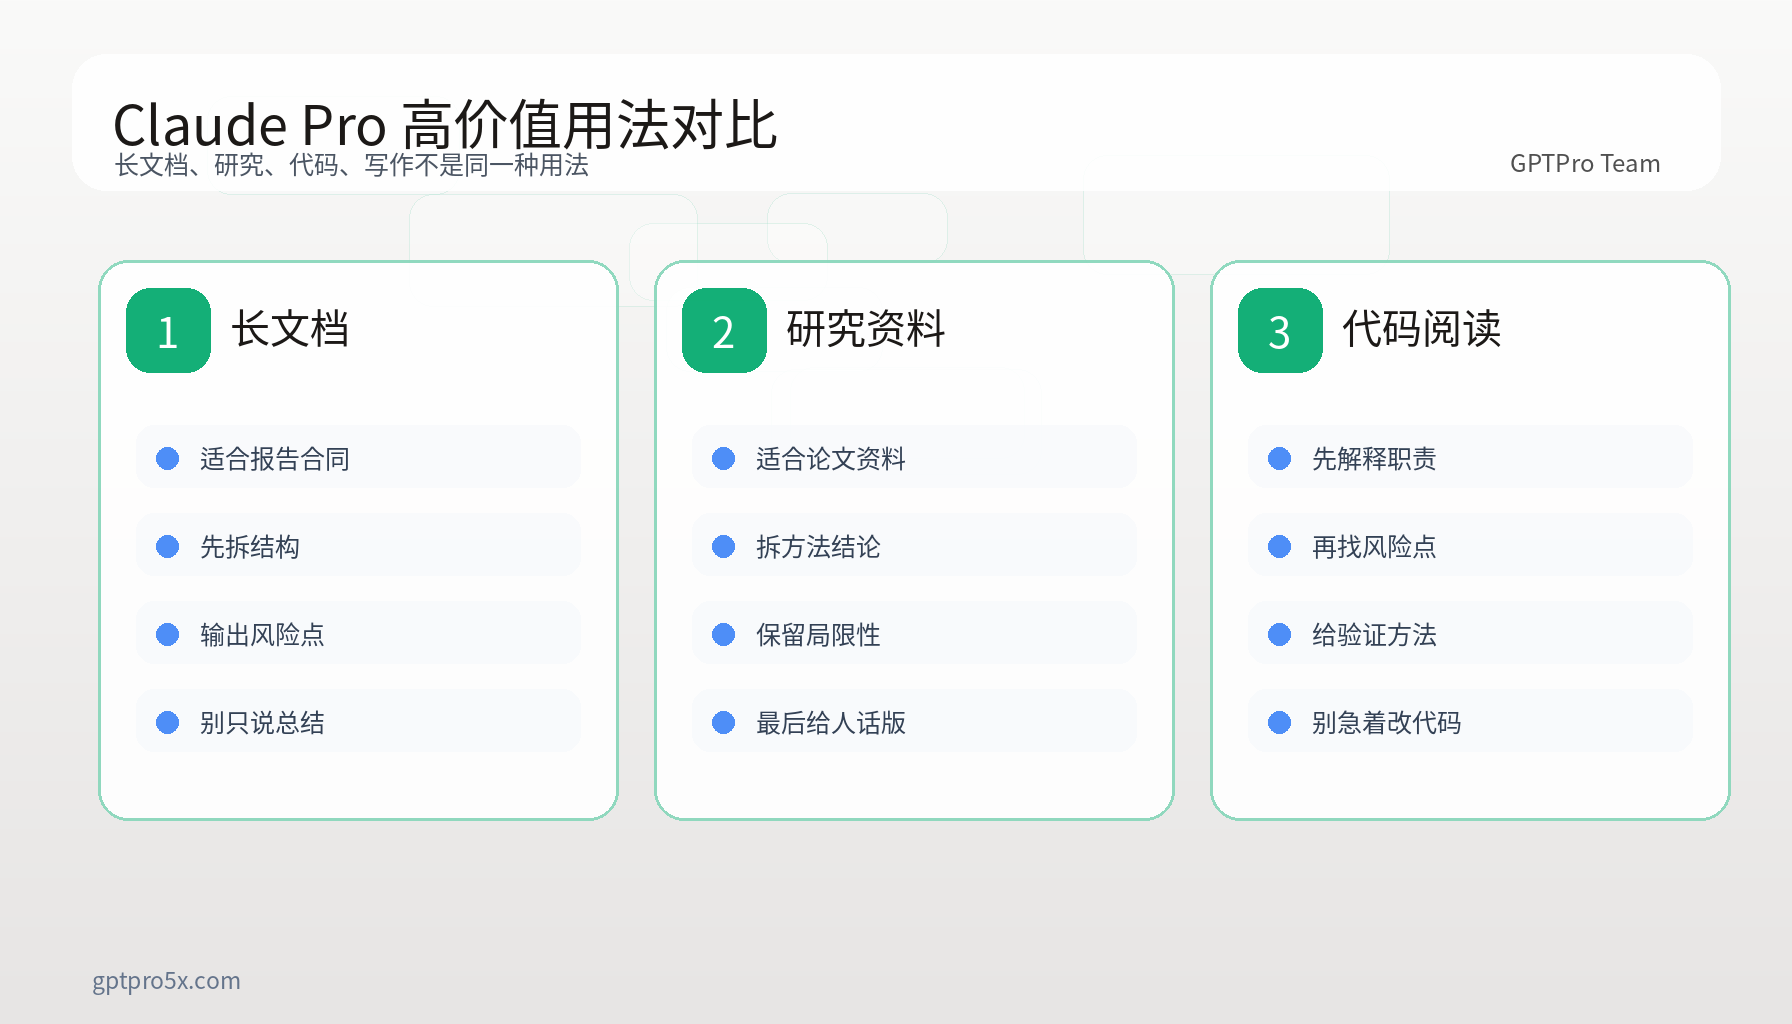Select the 再找风险点 item text
This screenshot has width=1792, height=1024.
point(1374,547)
